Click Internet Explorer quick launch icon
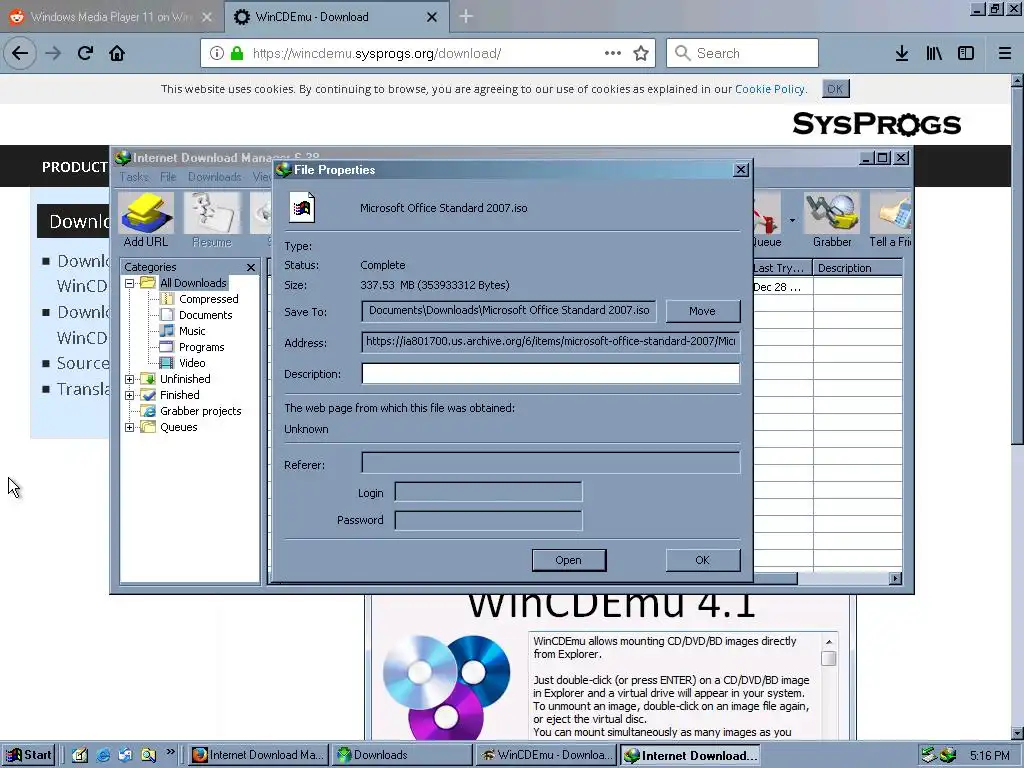This screenshot has height=768, width=1024. [103, 755]
